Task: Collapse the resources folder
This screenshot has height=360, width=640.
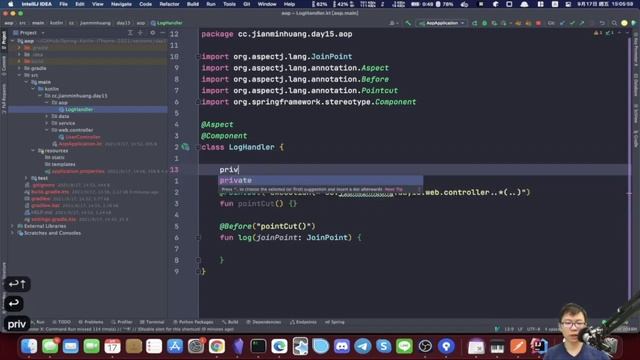Action: pyautogui.click(x=33, y=151)
